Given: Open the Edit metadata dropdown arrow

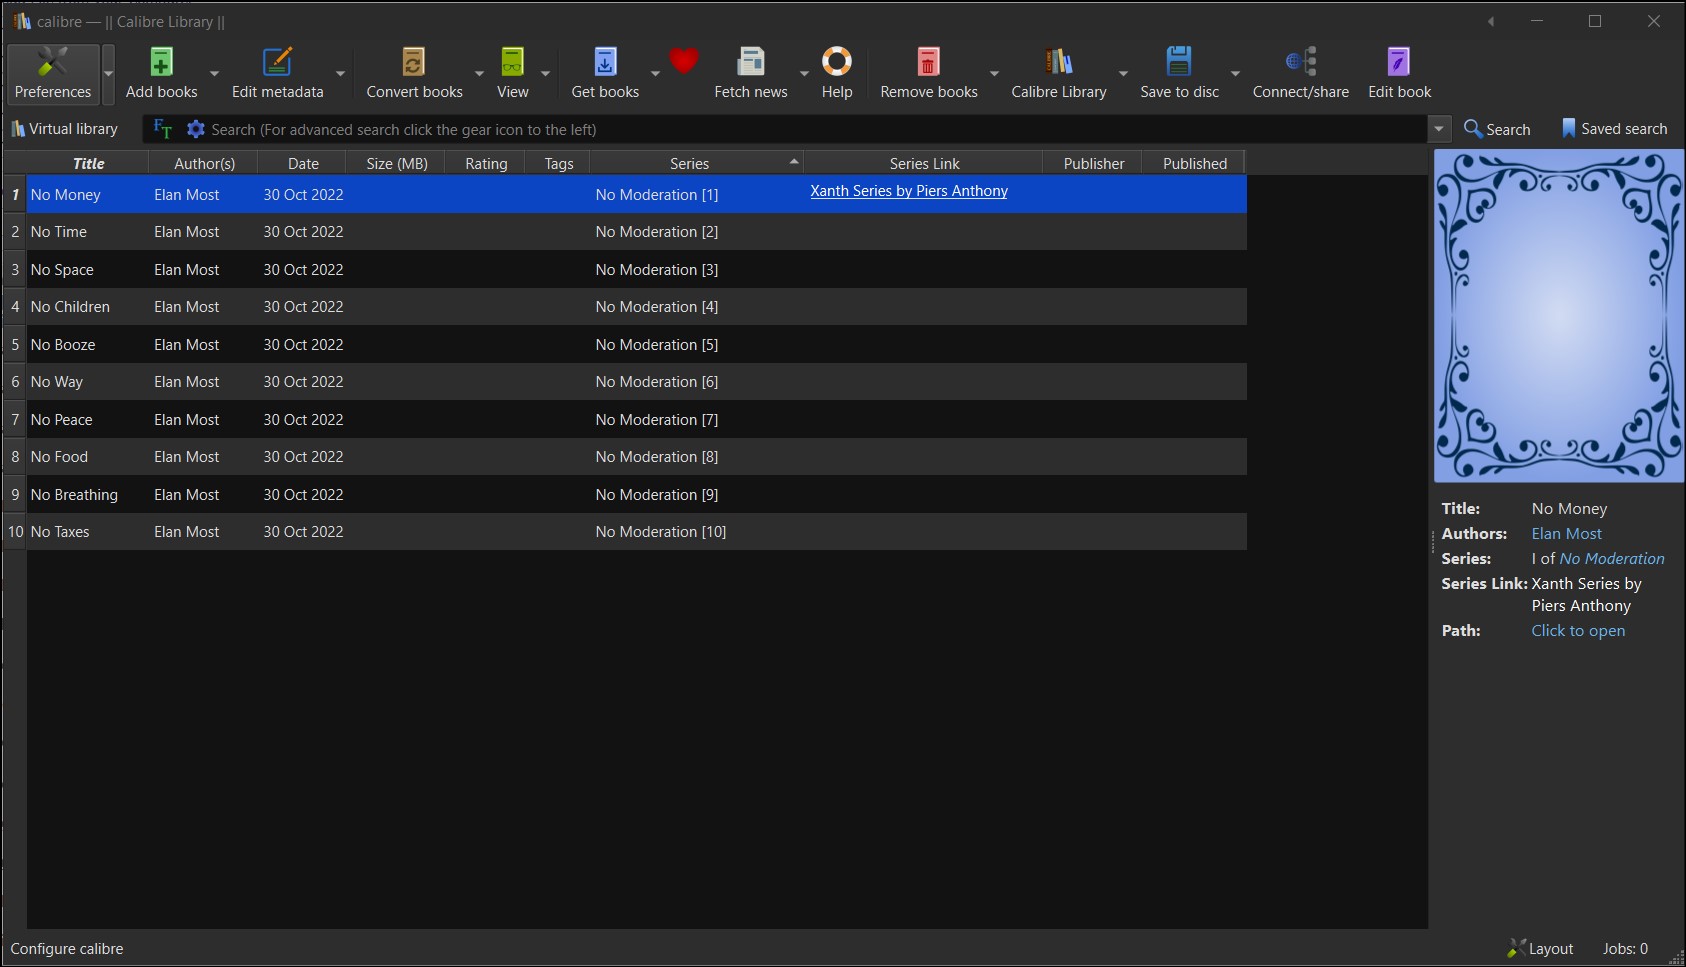Looking at the screenshot, I should pyautogui.click(x=340, y=73).
